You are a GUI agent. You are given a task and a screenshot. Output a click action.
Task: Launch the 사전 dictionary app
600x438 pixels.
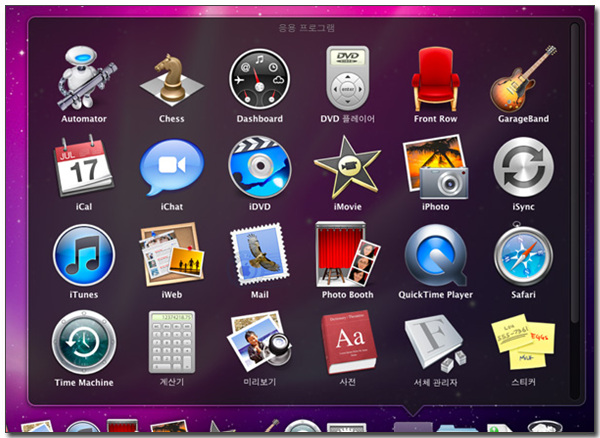pos(348,342)
